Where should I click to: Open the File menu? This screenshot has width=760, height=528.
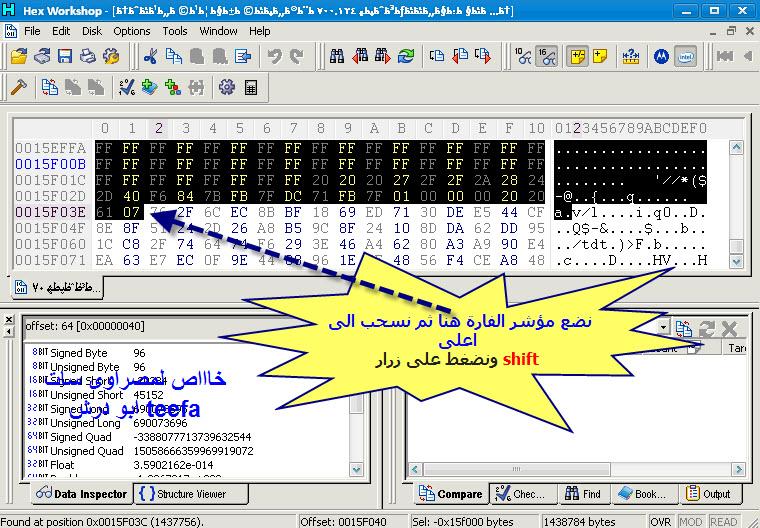click(32, 31)
